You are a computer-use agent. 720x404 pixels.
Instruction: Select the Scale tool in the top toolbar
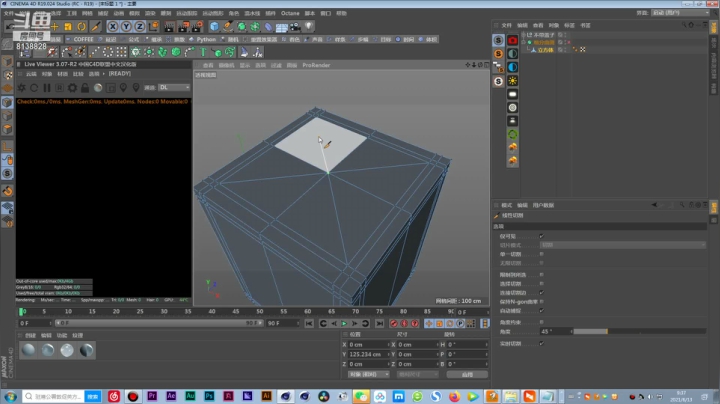[x=68, y=27]
